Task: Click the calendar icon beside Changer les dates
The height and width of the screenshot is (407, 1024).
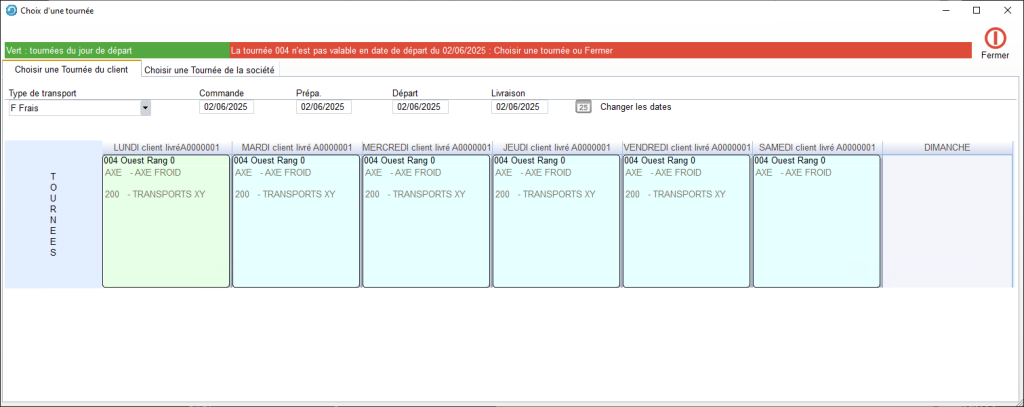Action: tap(584, 107)
